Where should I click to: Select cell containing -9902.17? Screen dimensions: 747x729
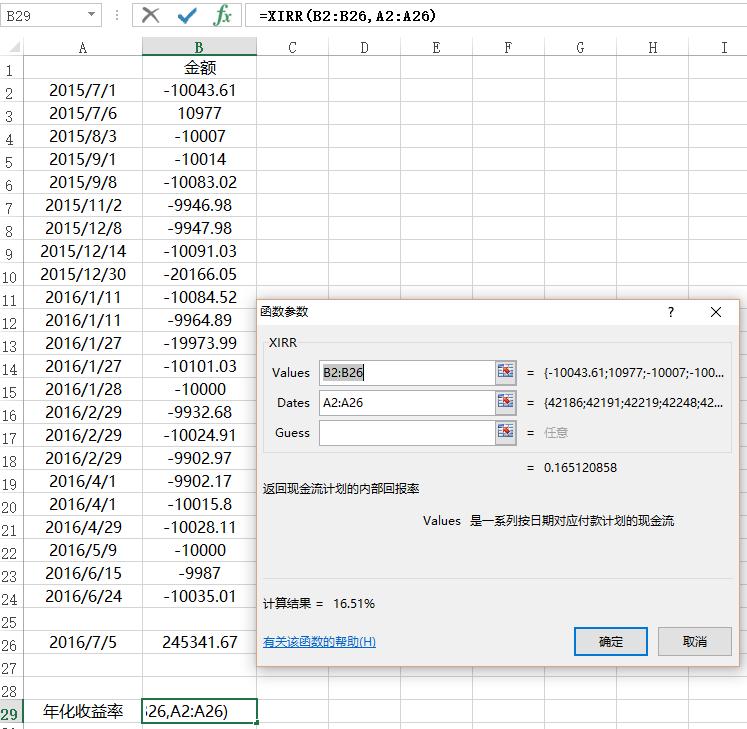[x=199, y=482]
